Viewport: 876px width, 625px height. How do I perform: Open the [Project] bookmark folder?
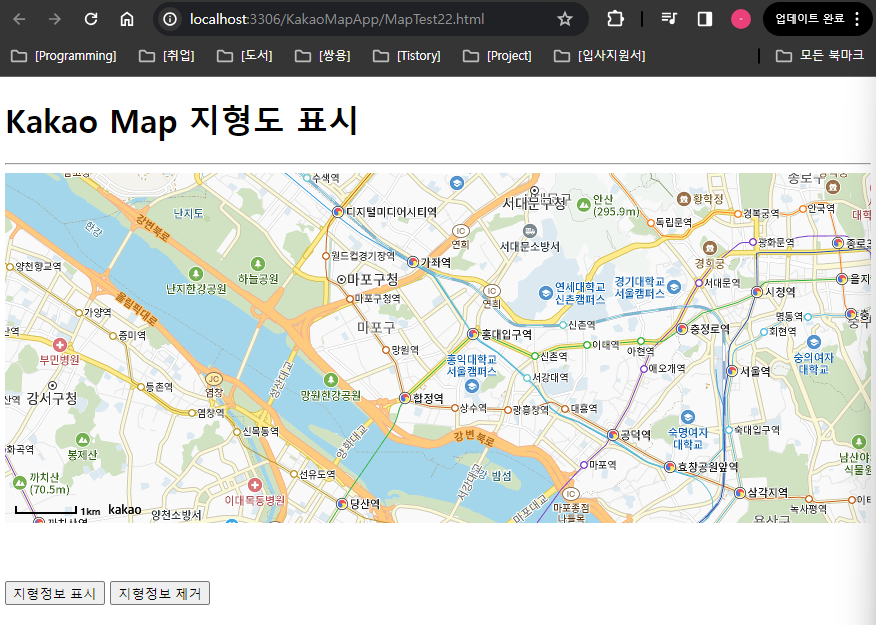pyautogui.click(x=497, y=56)
